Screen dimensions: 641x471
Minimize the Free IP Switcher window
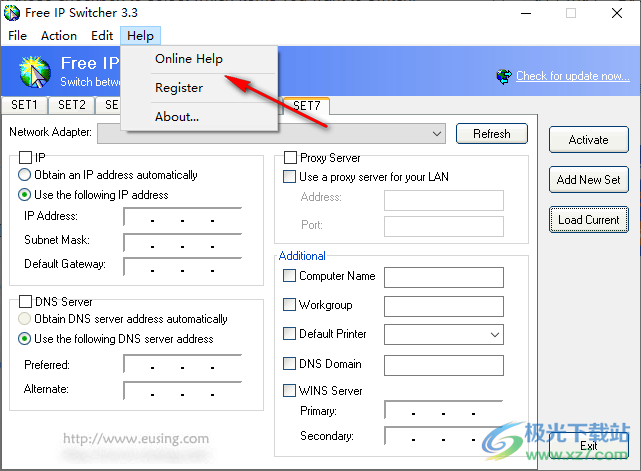tap(526, 13)
